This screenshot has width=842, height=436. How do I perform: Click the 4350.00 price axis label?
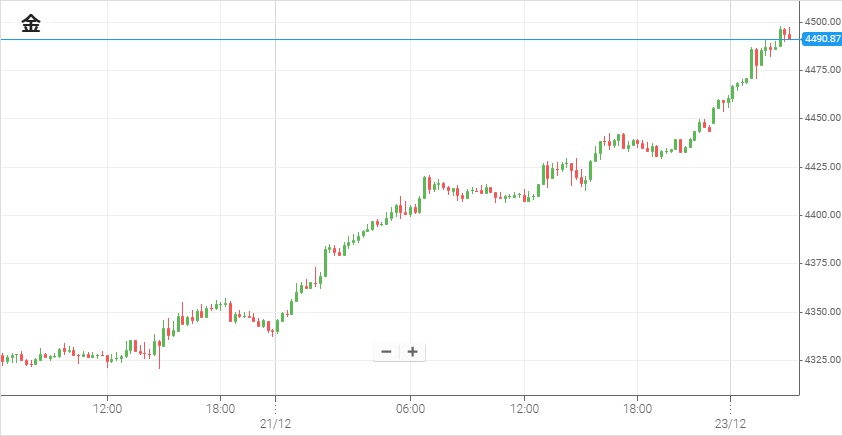pos(822,312)
